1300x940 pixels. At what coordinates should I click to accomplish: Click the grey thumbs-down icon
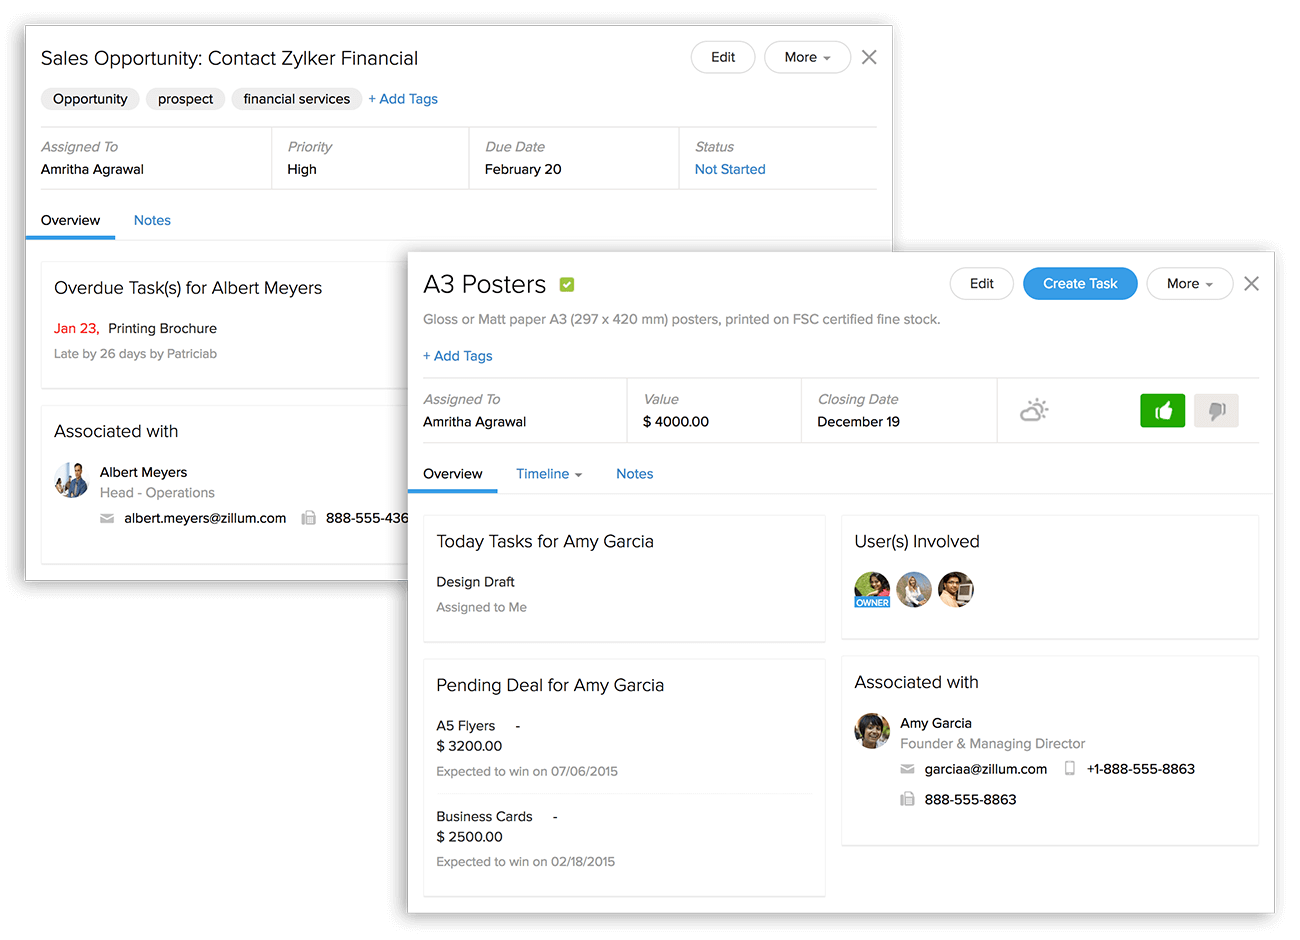pos(1216,411)
